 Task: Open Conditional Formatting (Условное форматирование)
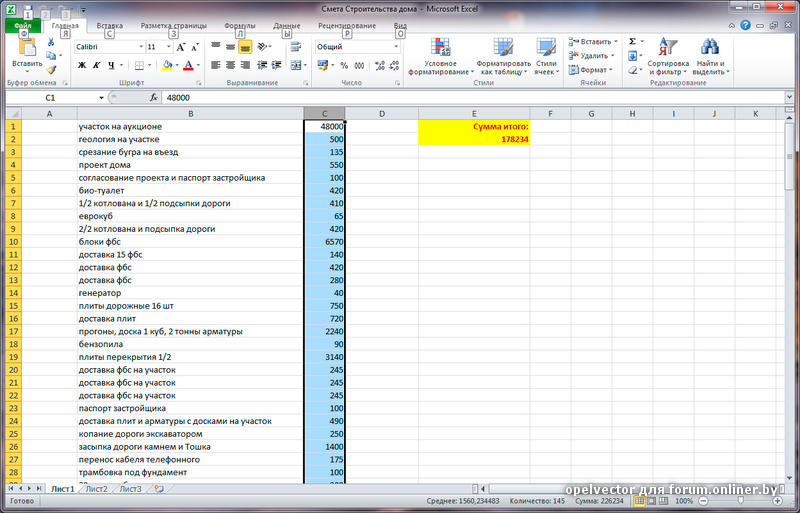click(x=440, y=56)
